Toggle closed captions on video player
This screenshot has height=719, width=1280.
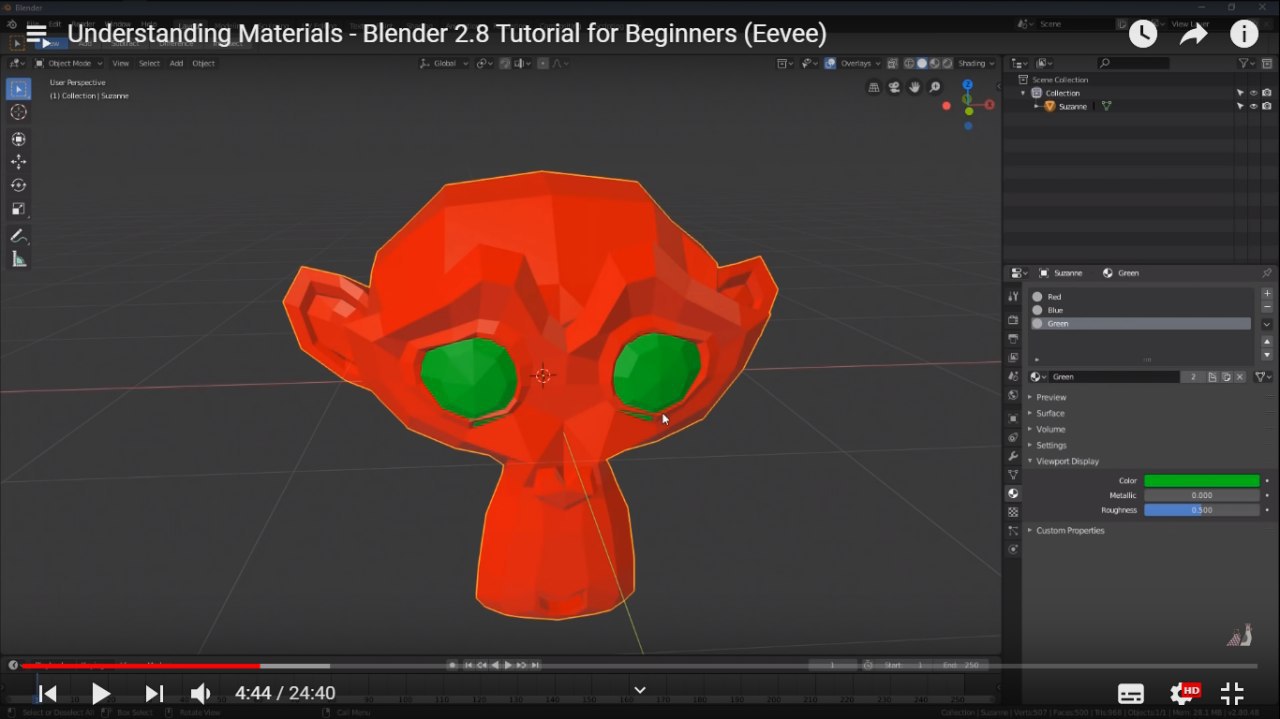tap(1131, 693)
